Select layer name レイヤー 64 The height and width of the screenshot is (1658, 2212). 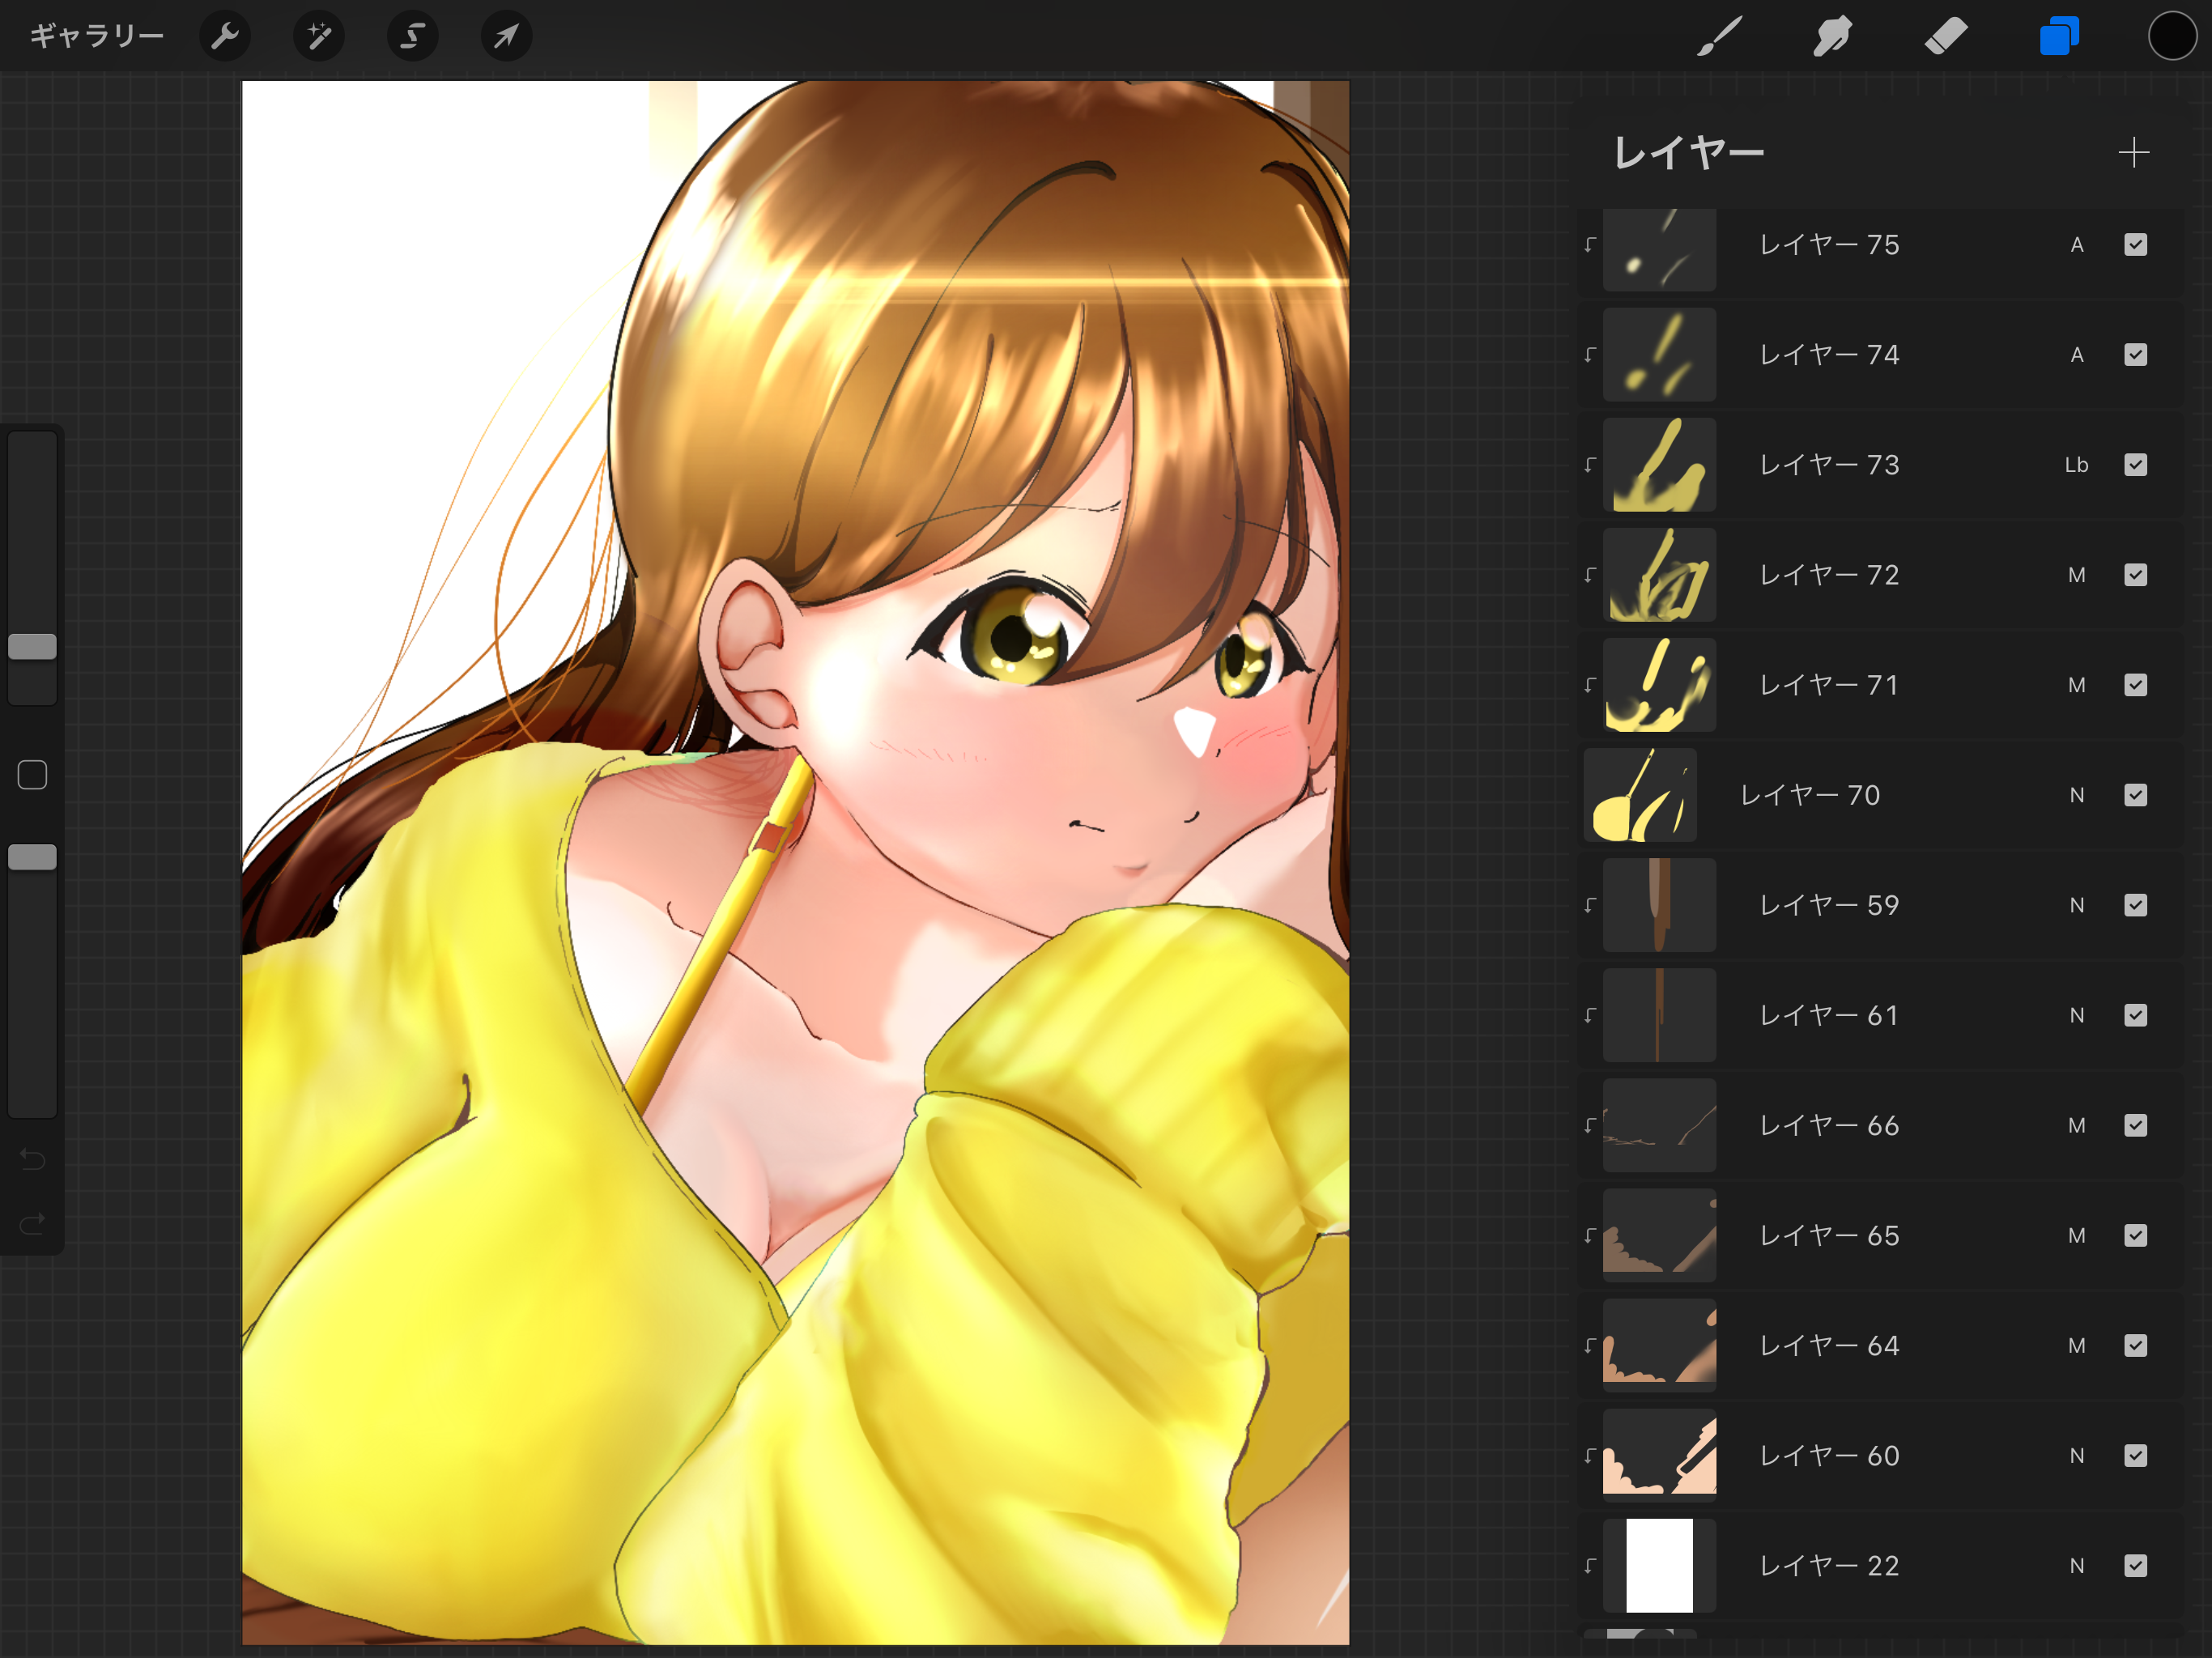point(1829,1345)
